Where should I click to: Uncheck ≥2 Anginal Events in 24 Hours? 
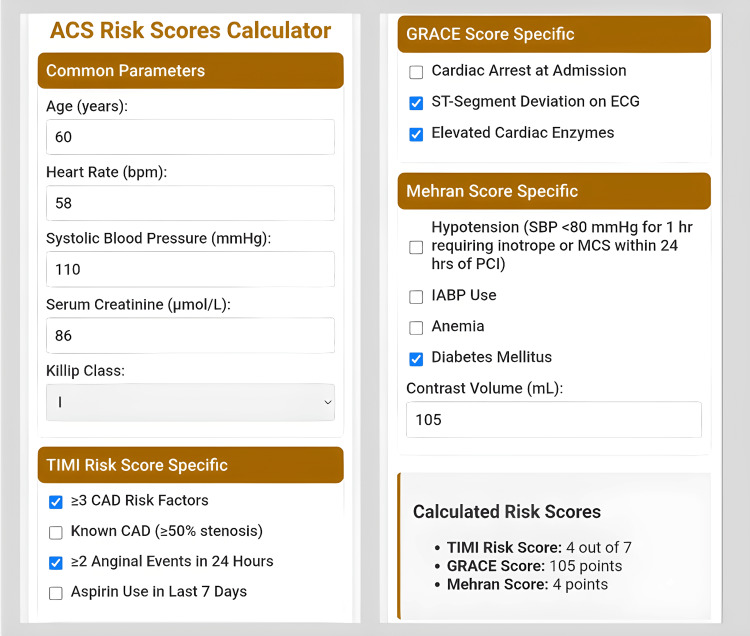click(56, 563)
